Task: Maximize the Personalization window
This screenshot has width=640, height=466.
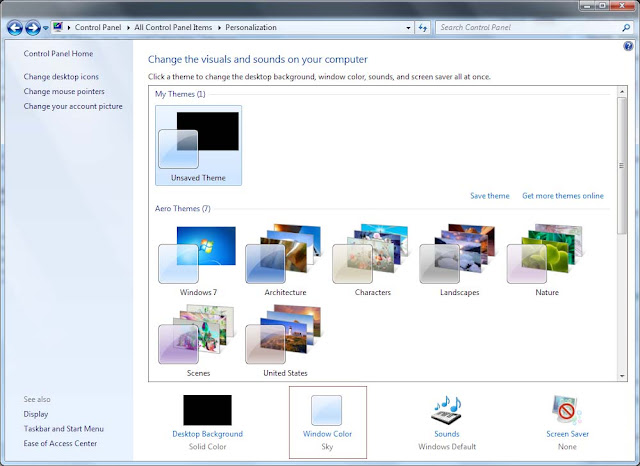Action: click(x=602, y=5)
